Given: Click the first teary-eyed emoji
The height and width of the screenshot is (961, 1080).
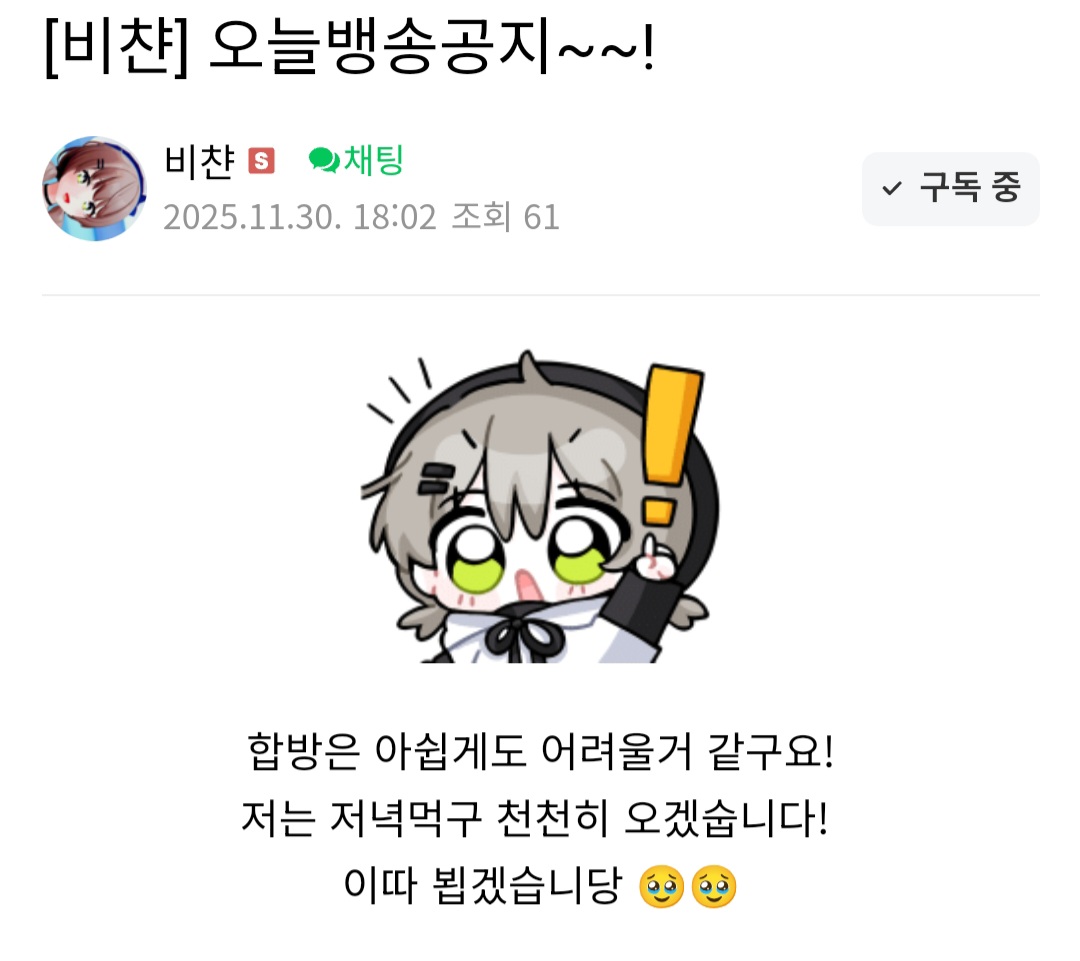Looking at the screenshot, I should [x=661, y=887].
